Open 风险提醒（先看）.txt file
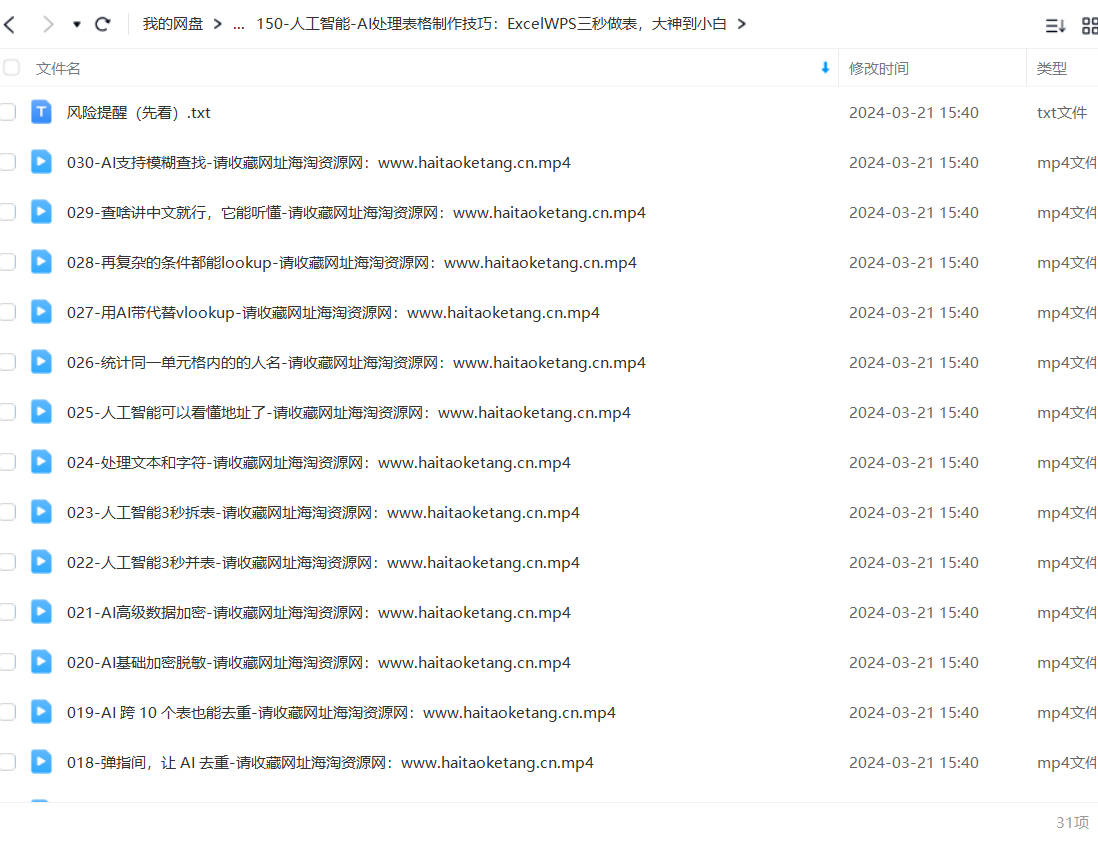Screen dimensions: 1098x843 click(139, 113)
